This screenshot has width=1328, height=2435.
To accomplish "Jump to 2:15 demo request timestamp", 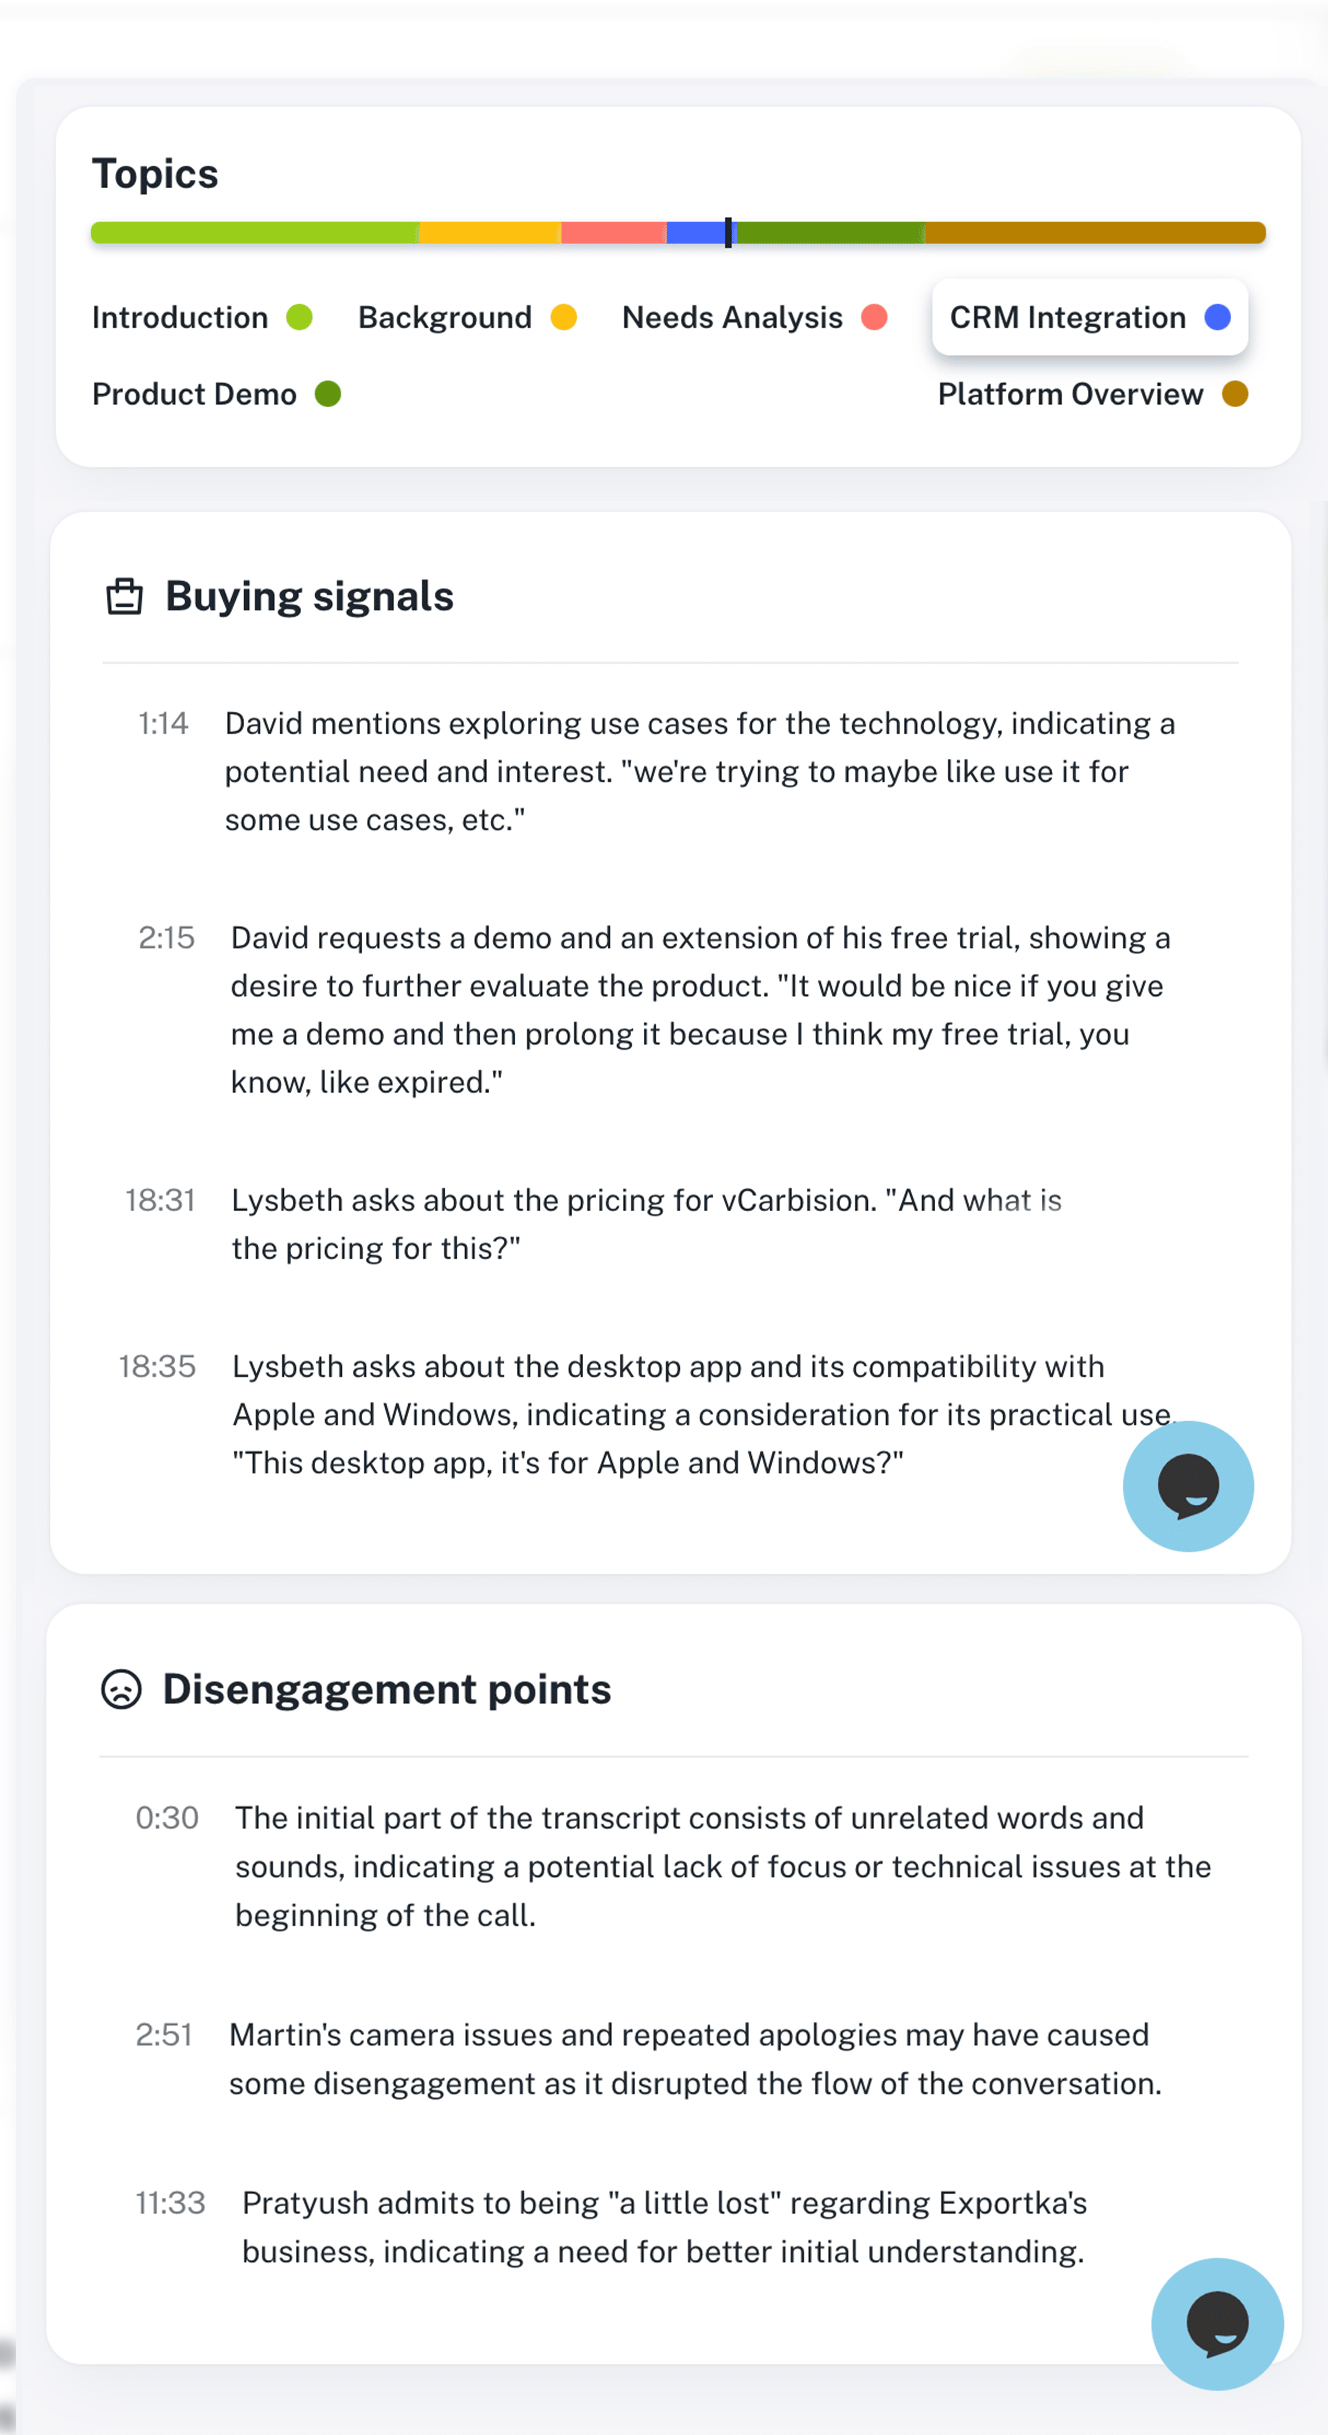I will click(166, 938).
